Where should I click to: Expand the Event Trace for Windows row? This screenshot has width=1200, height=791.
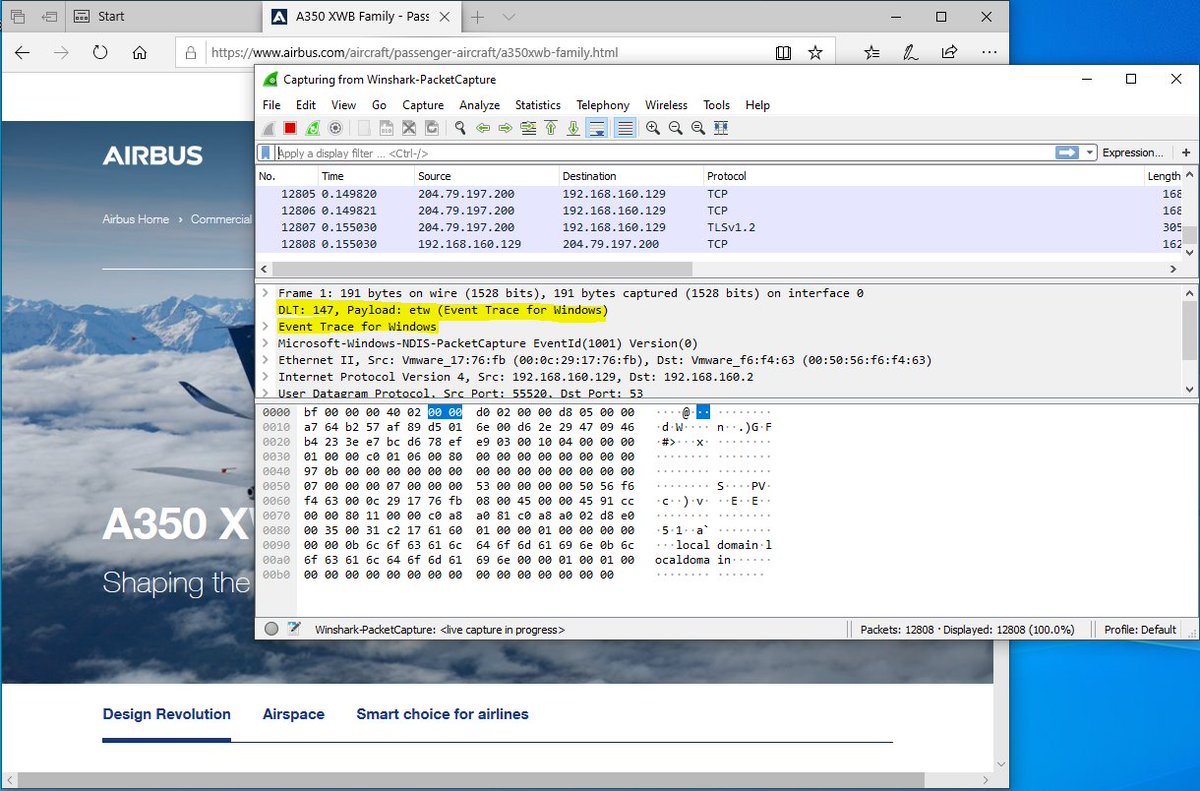pos(266,326)
